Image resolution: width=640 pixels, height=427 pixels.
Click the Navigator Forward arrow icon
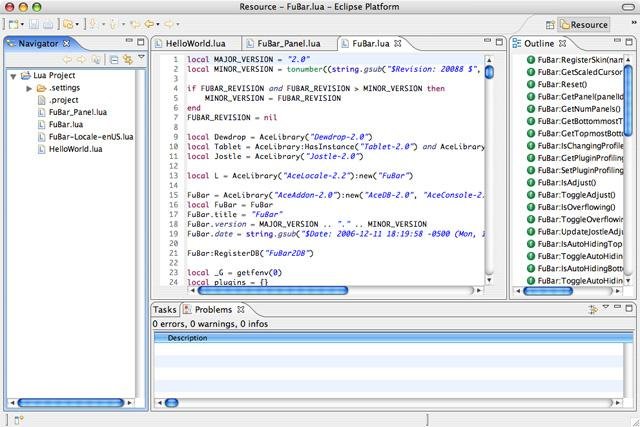click(x=81, y=60)
